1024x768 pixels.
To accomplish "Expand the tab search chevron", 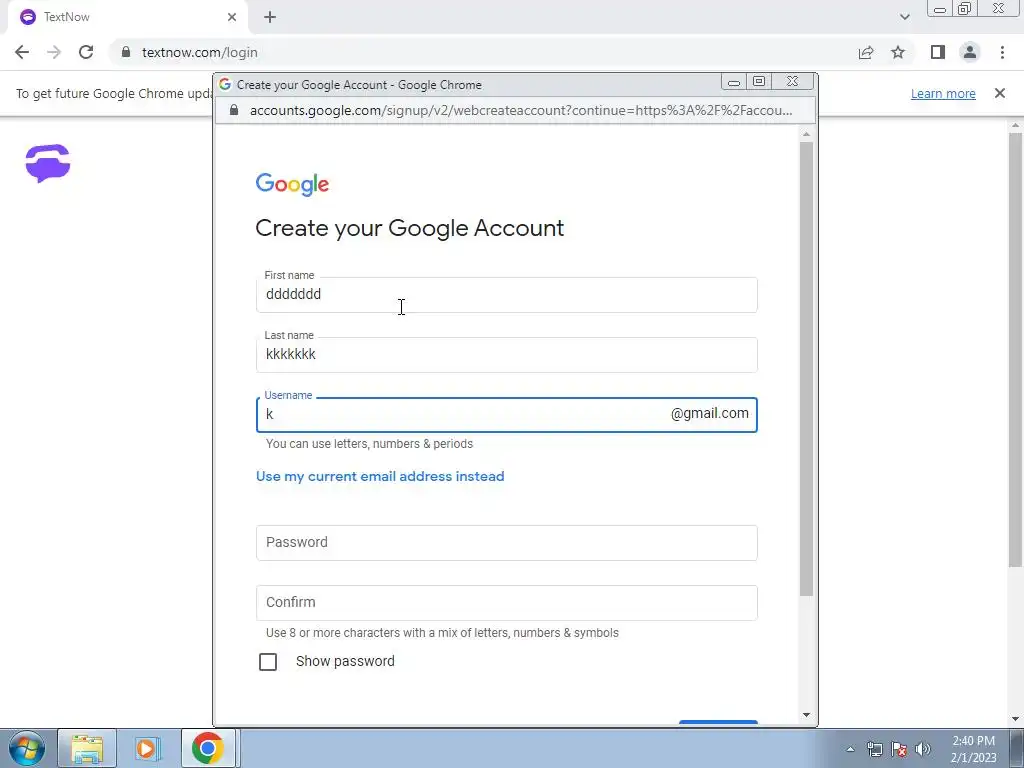I will click(904, 17).
